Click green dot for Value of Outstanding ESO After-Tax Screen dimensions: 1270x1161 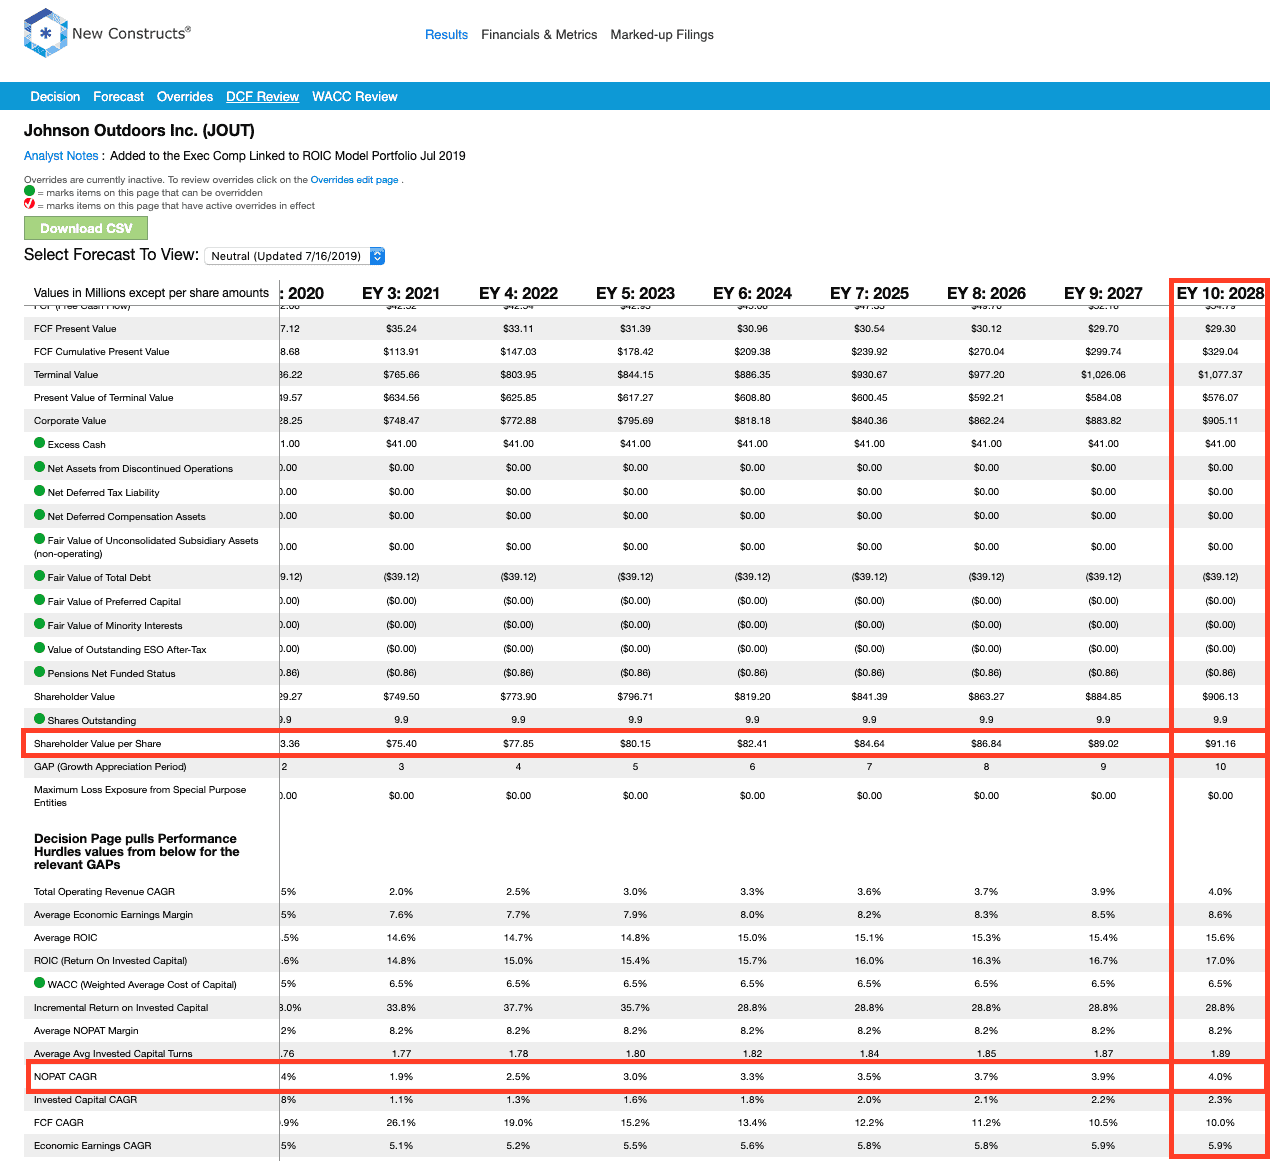40,648
